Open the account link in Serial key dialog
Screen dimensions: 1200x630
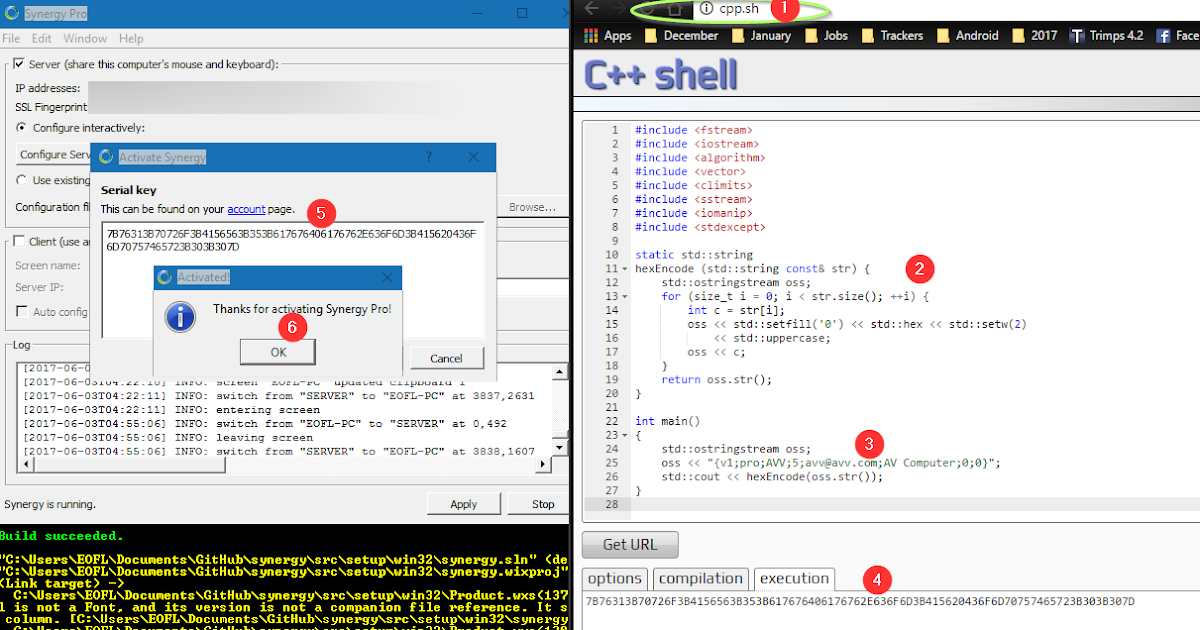pyautogui.click(x=246, y=209)
